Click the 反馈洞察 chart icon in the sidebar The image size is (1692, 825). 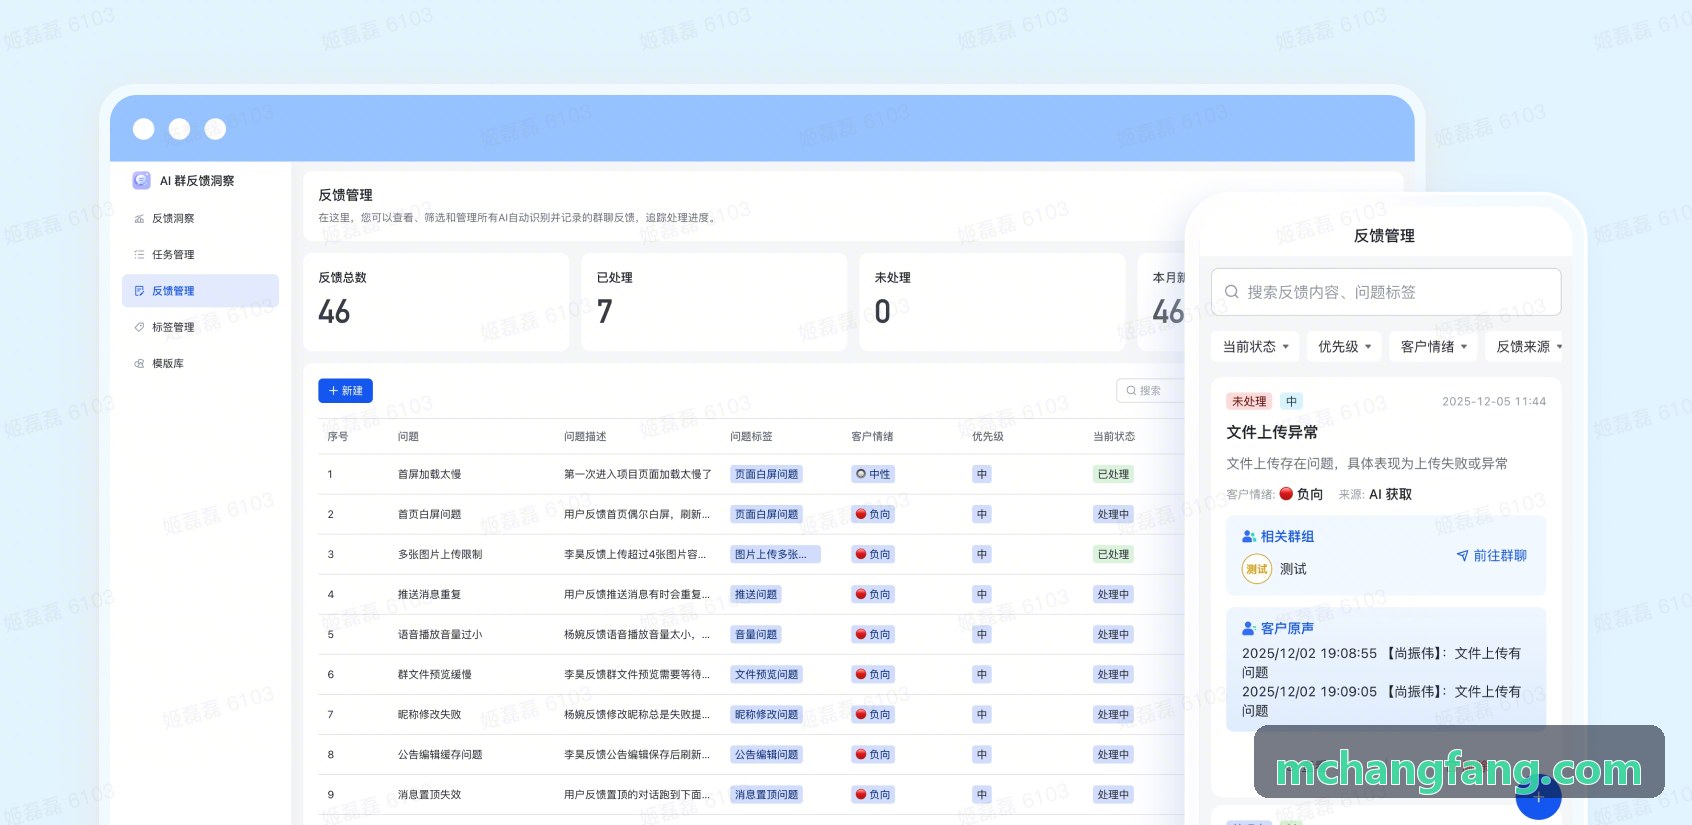pyautogui.click(x=139, y=218)
